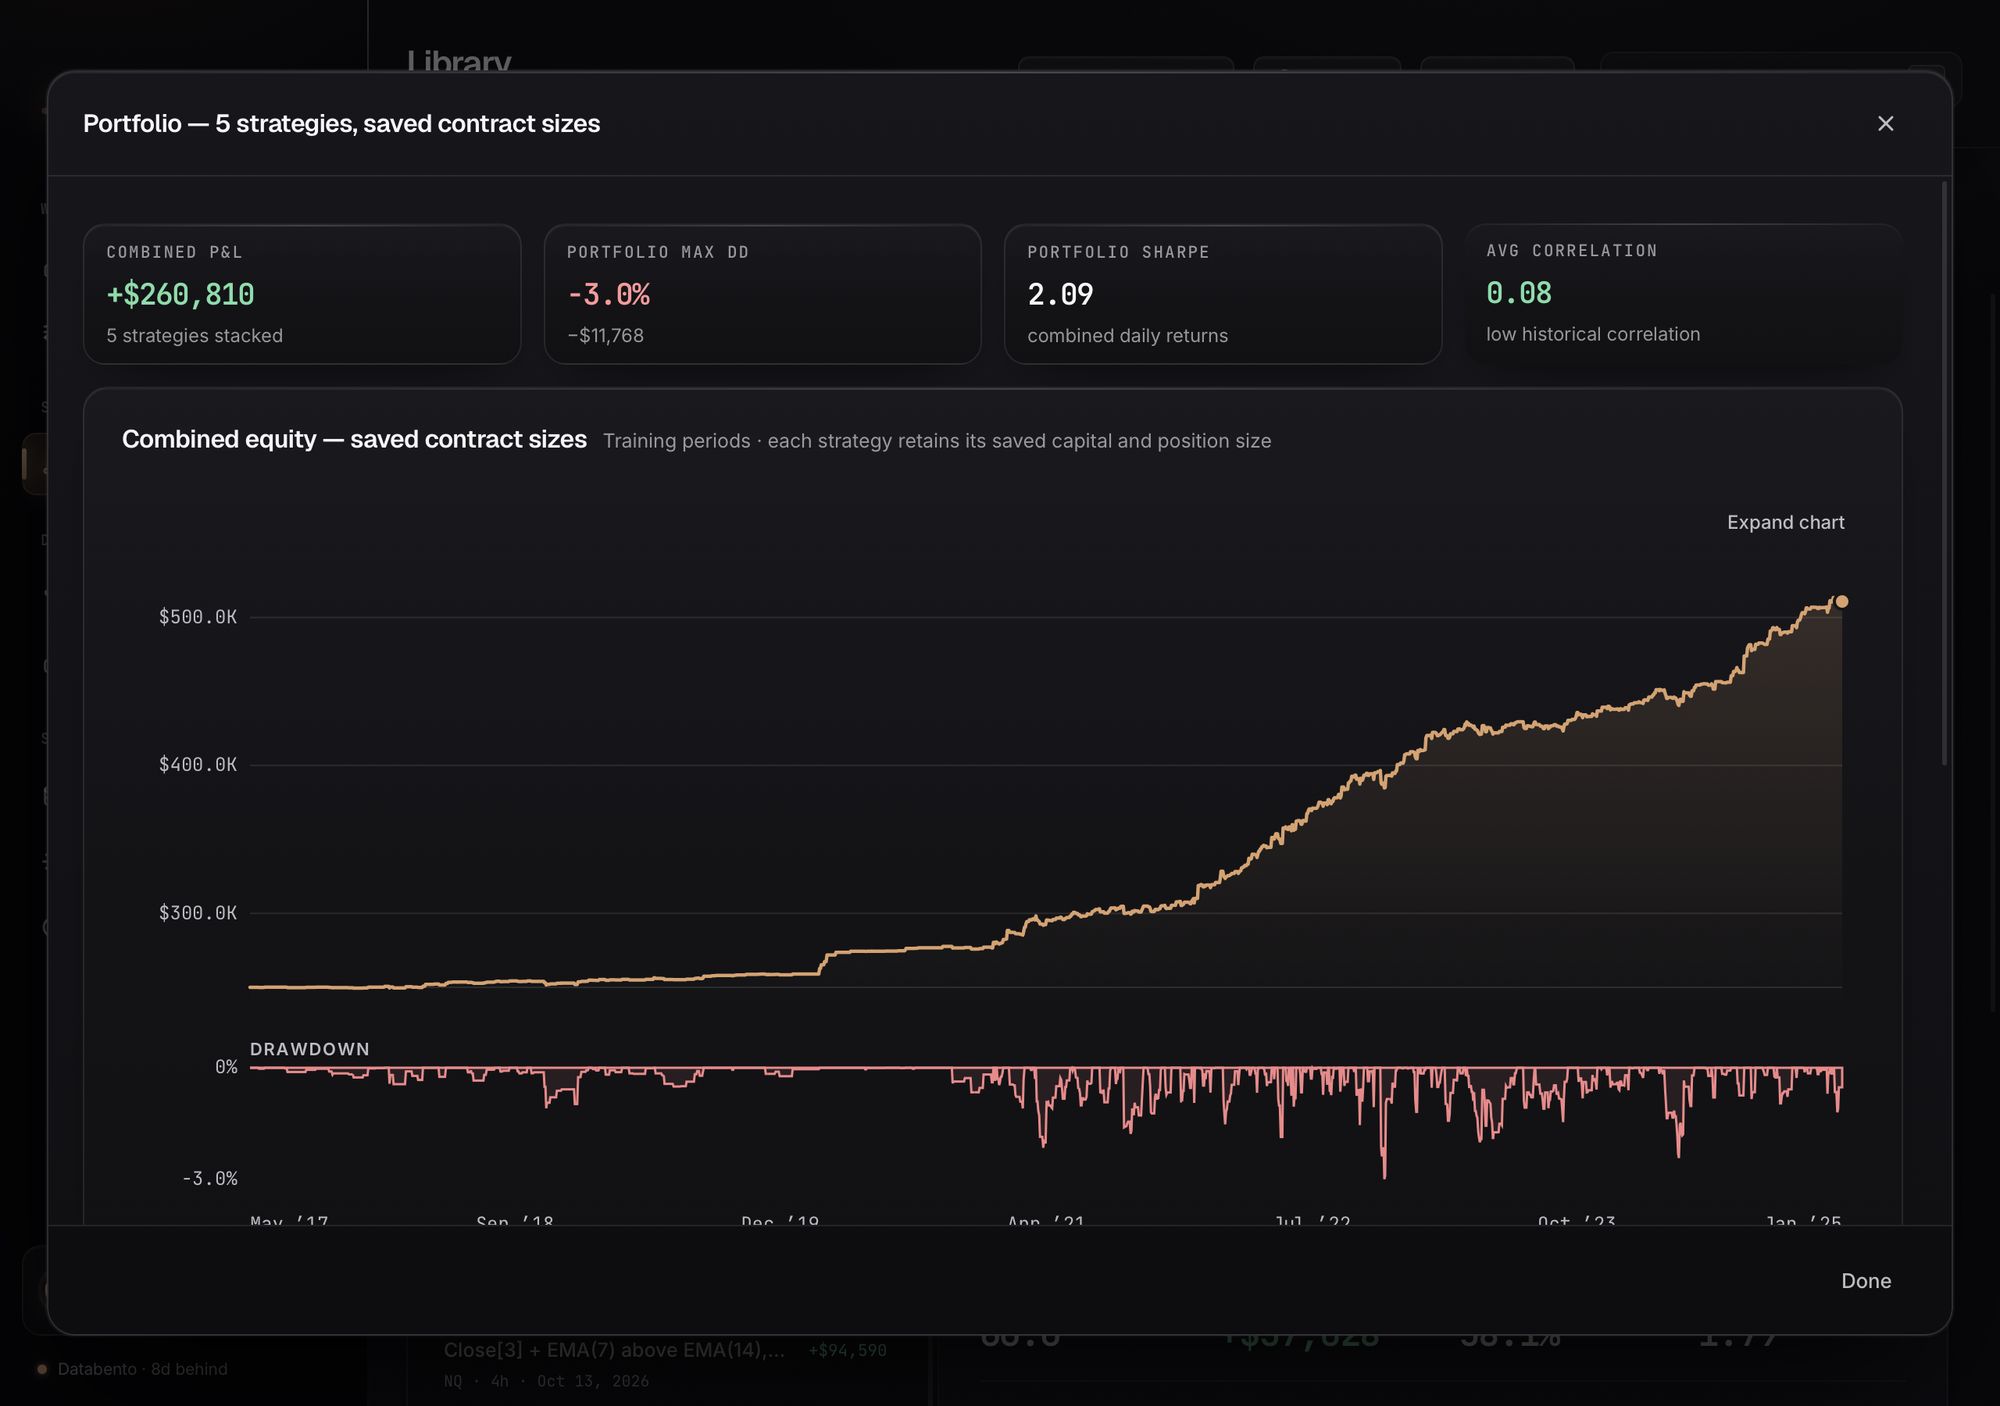Click the −$11,768 drawdown amount
2000x1406 pixels.
pos(605,336)
